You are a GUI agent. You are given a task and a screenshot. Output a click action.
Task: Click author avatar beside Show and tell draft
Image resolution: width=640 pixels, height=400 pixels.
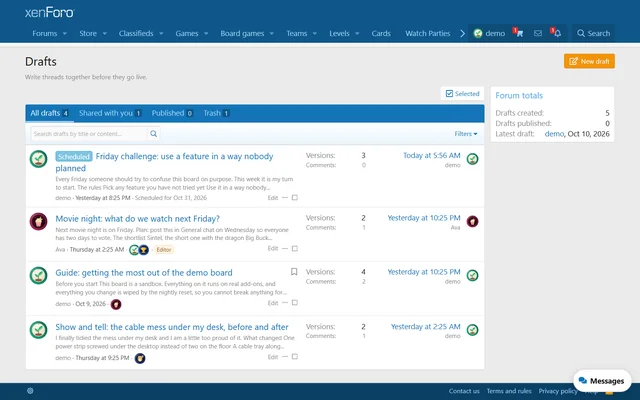point(38,330)
